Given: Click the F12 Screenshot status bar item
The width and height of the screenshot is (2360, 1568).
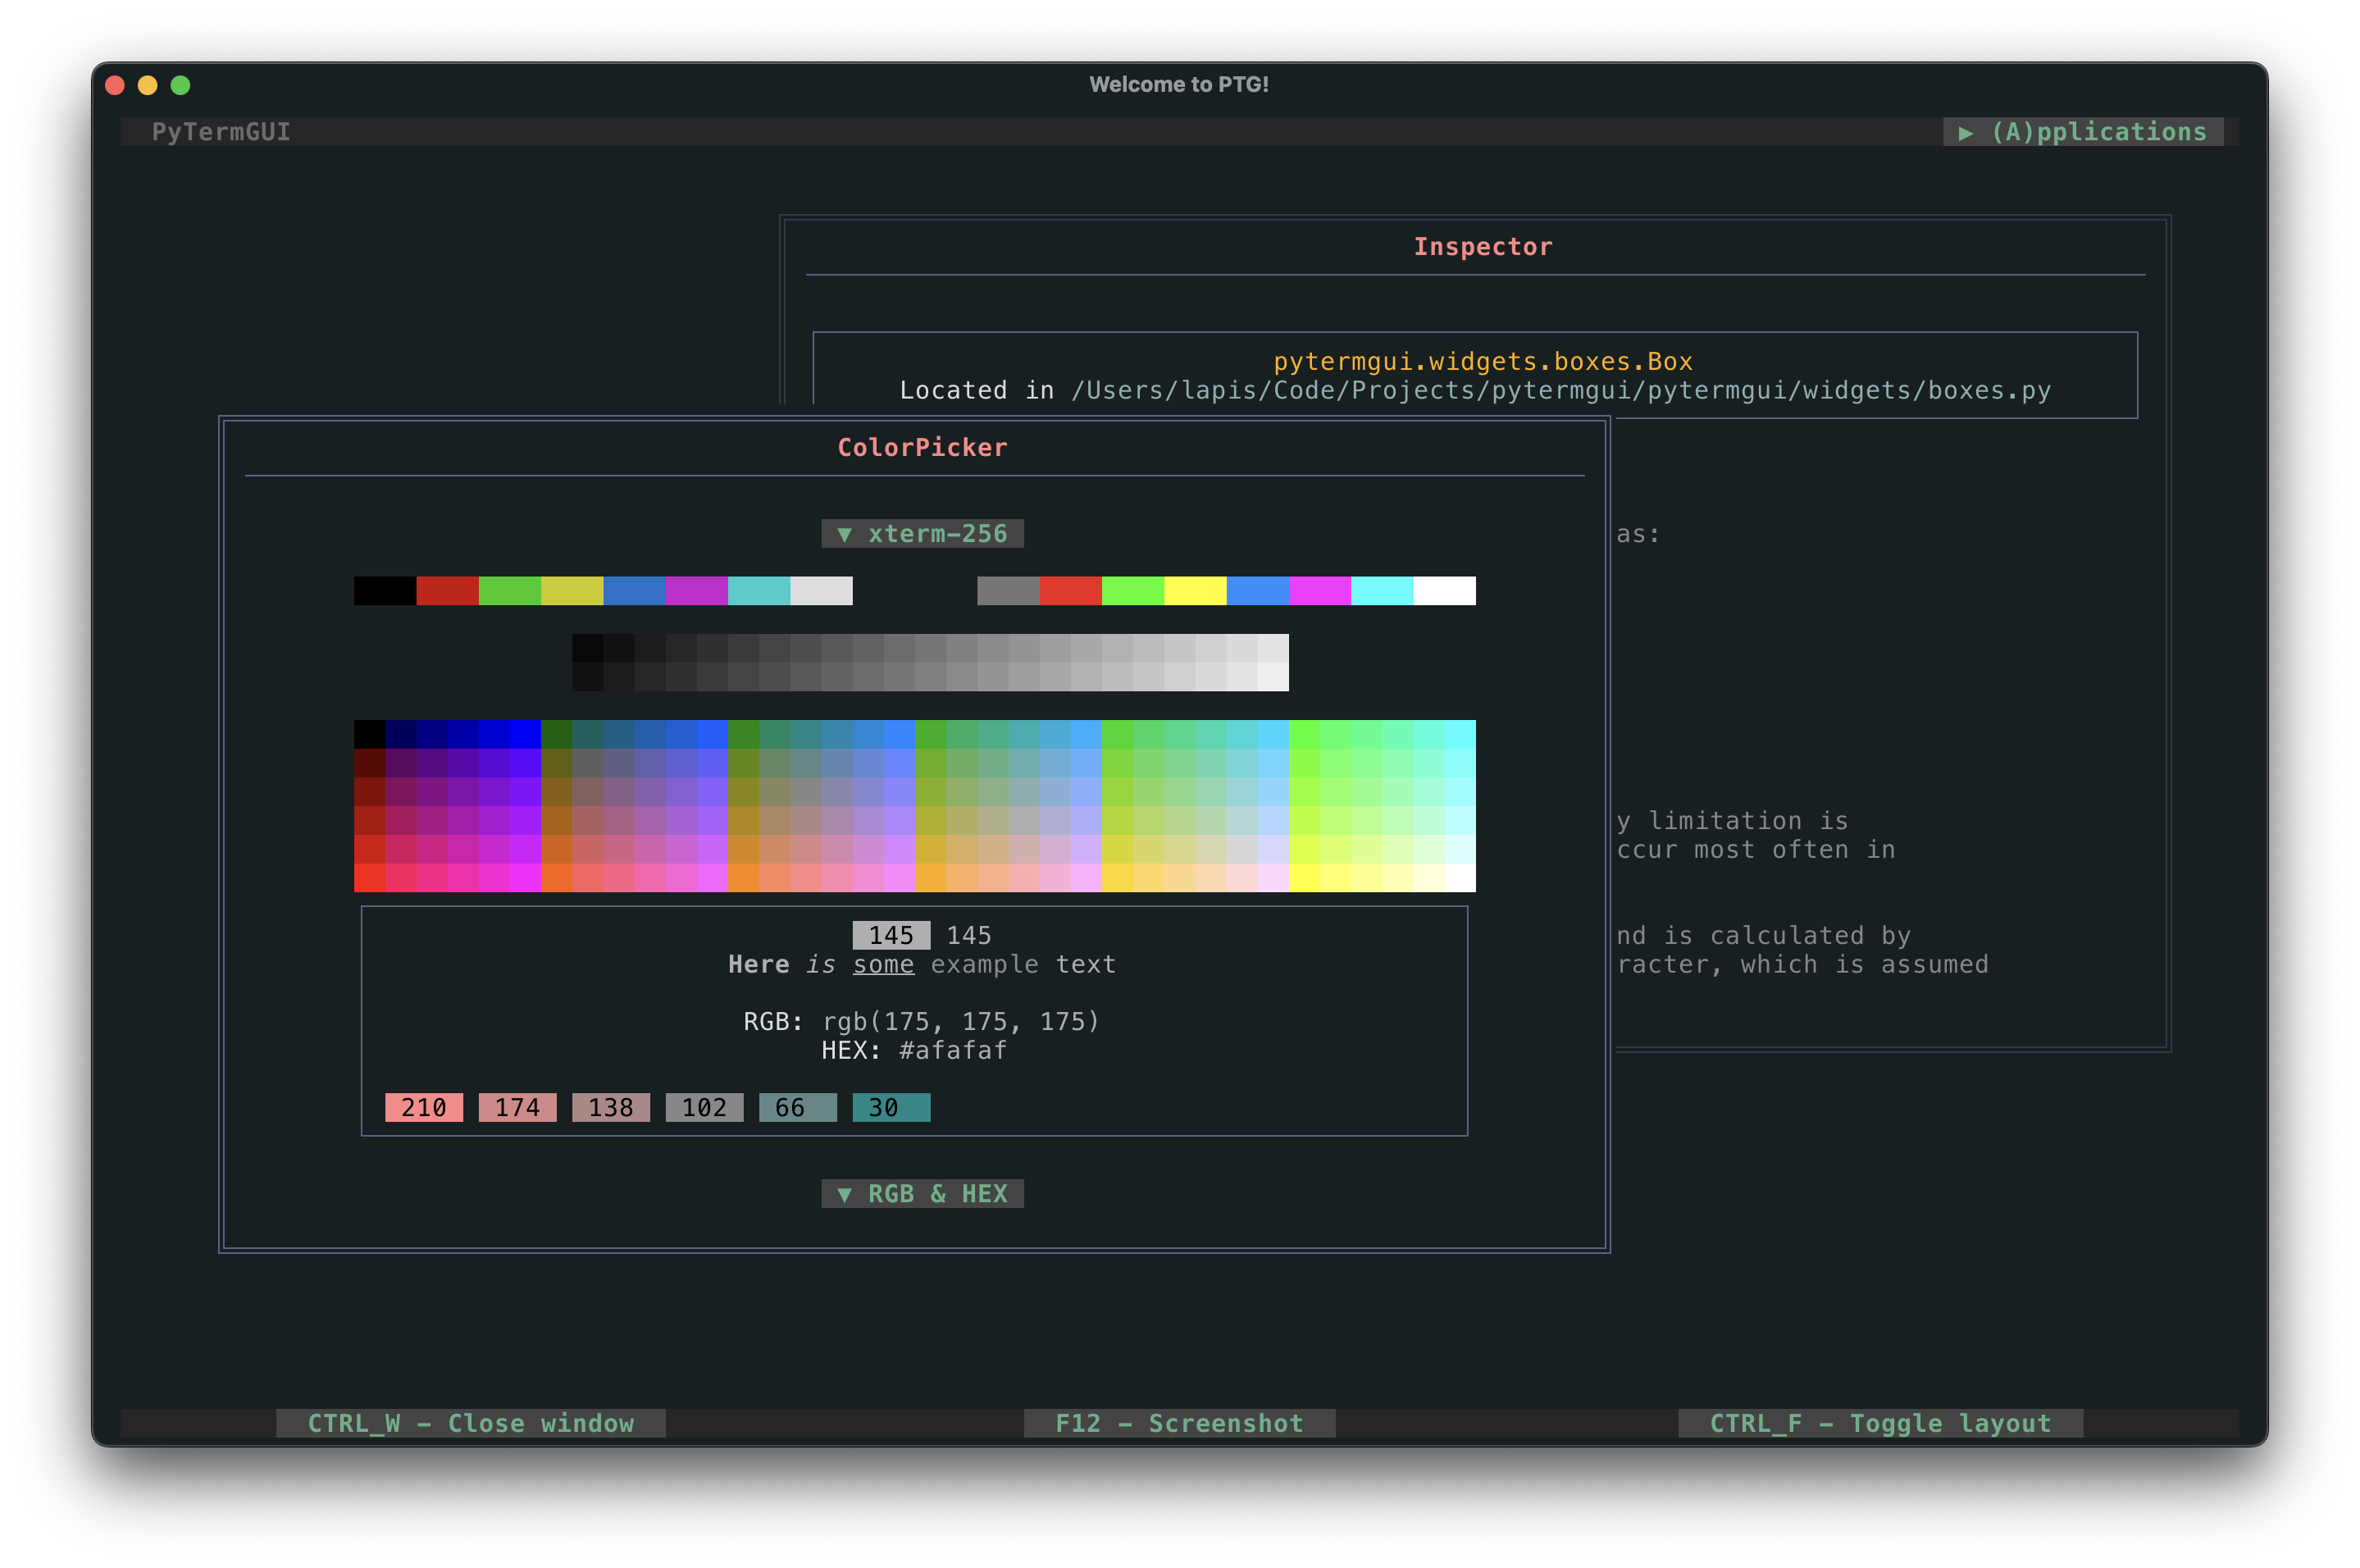Looking at the screenshot, I should pyautogui.click(x=1178, y=1423).
